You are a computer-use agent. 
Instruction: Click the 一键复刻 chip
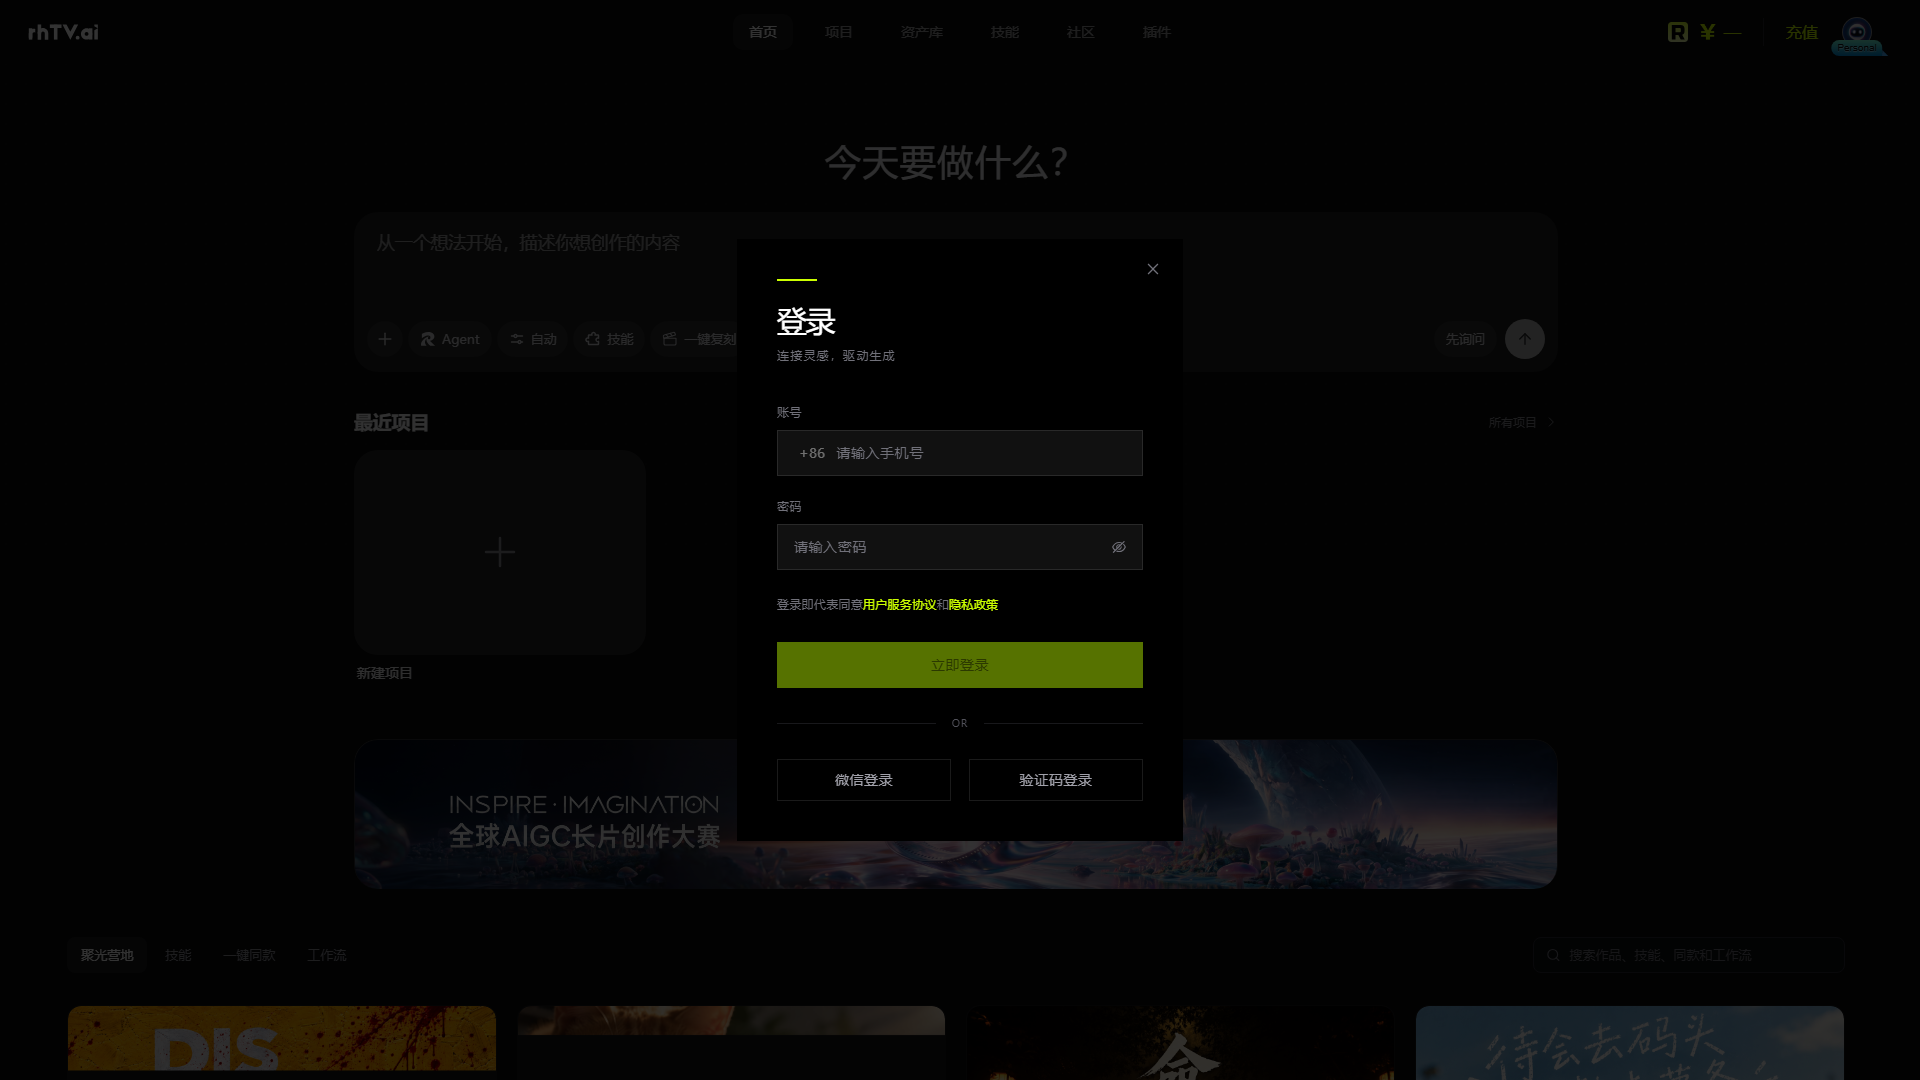(699, 339)
